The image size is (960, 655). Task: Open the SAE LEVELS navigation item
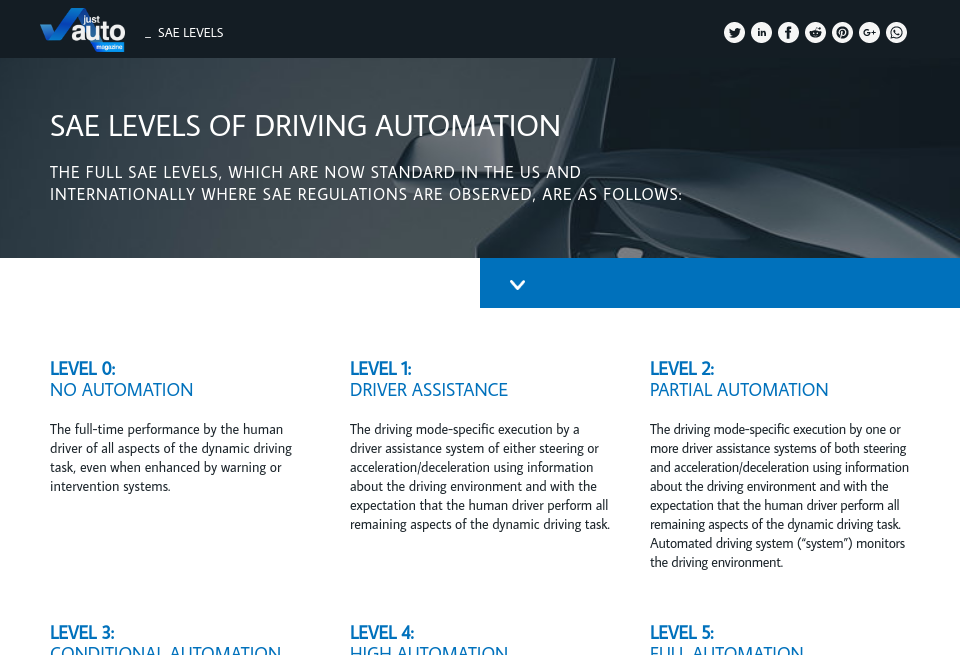[x=190, y=32]
